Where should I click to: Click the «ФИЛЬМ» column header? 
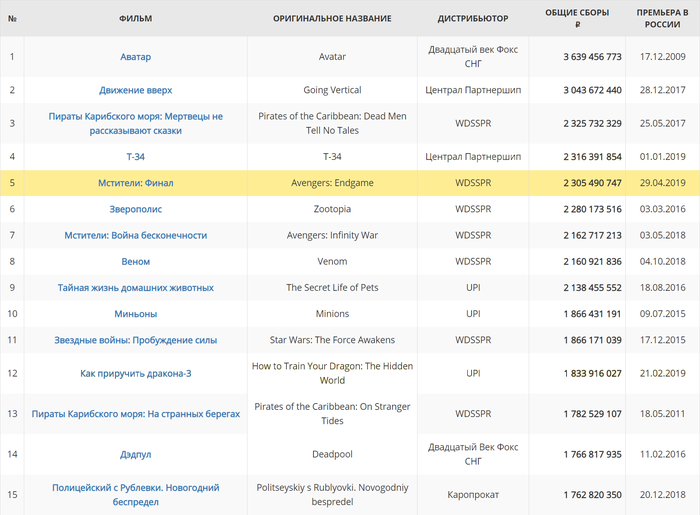point(135,19)
